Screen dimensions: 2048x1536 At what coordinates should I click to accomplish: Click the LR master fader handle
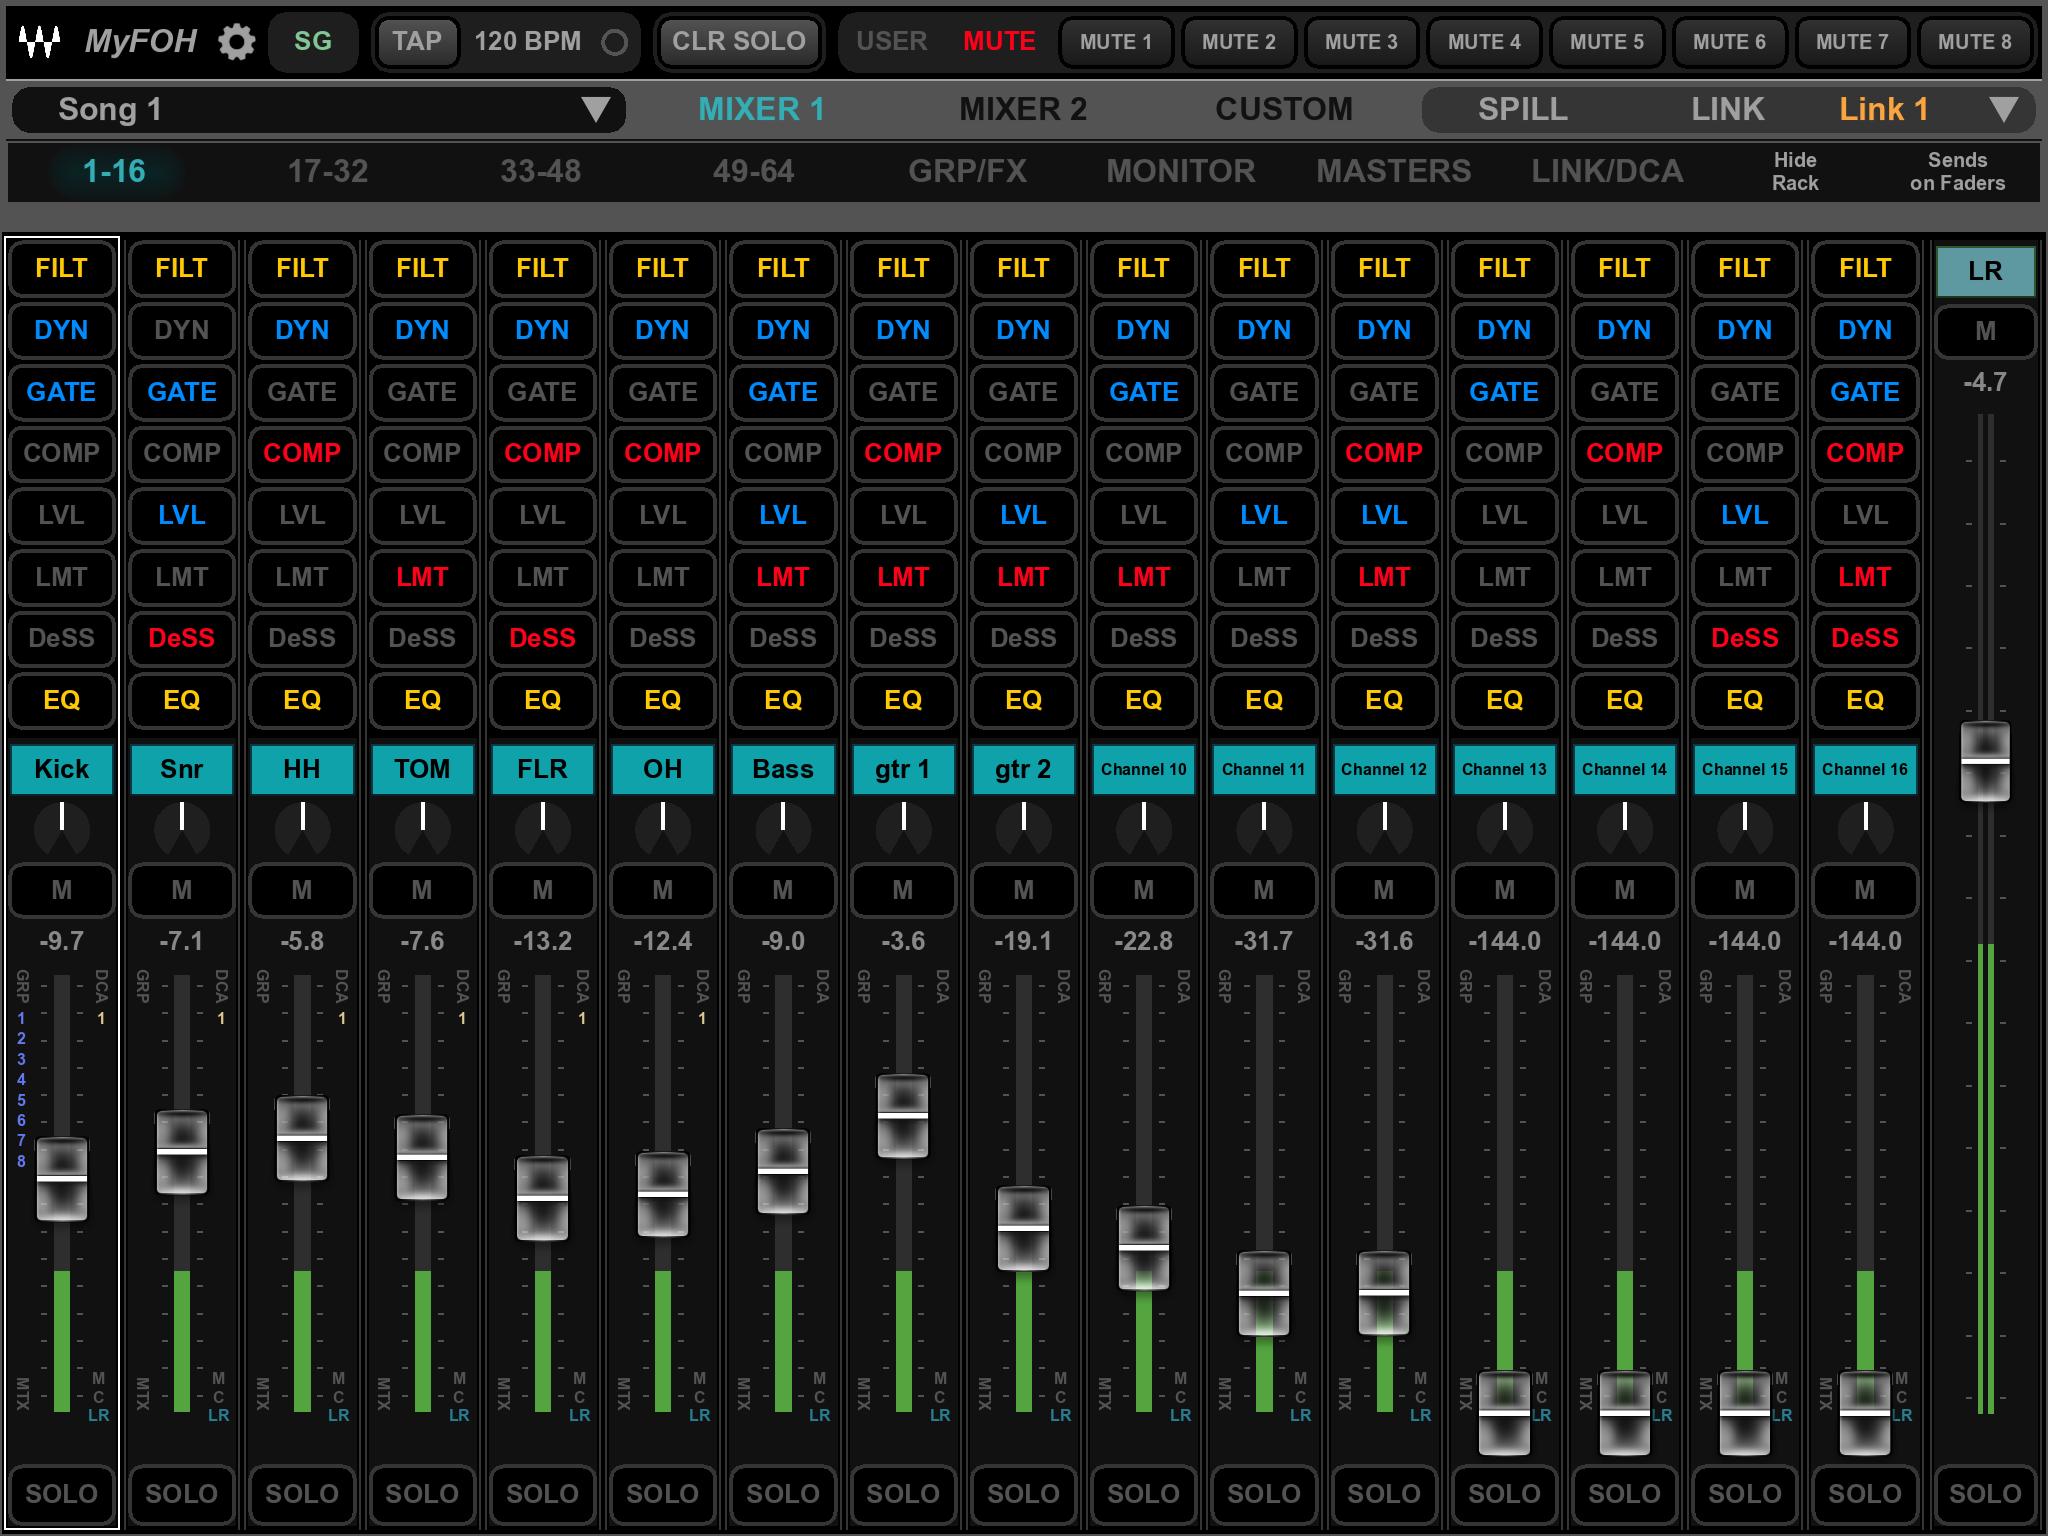point(1985,761)
